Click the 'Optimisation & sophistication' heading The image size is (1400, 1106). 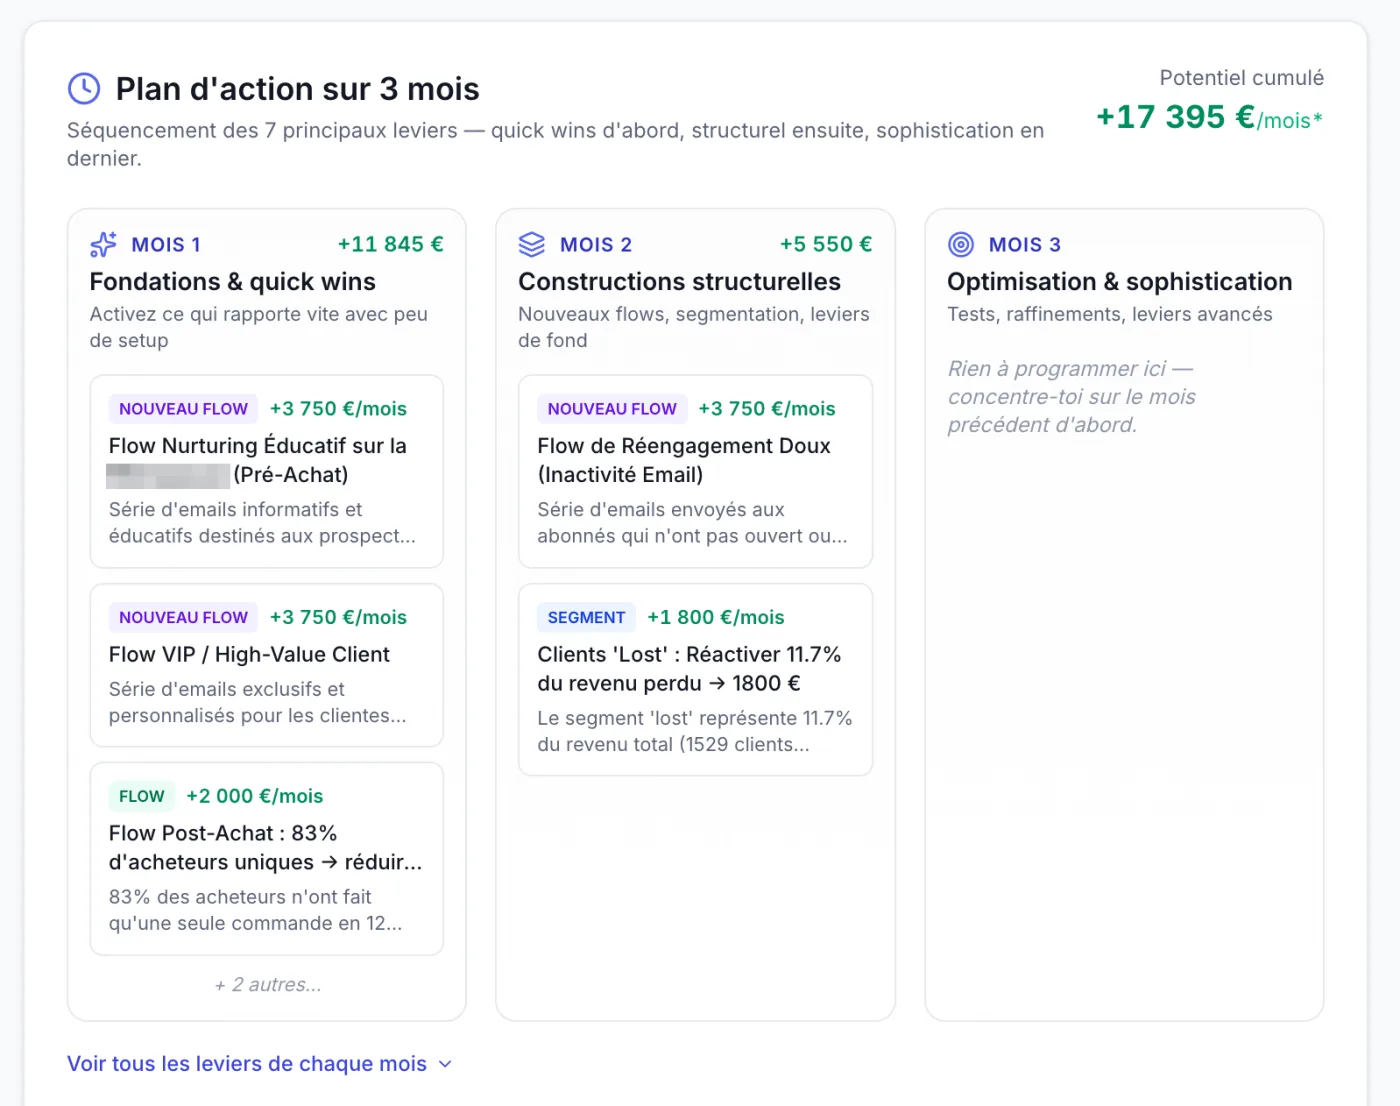pos(1120,282)
